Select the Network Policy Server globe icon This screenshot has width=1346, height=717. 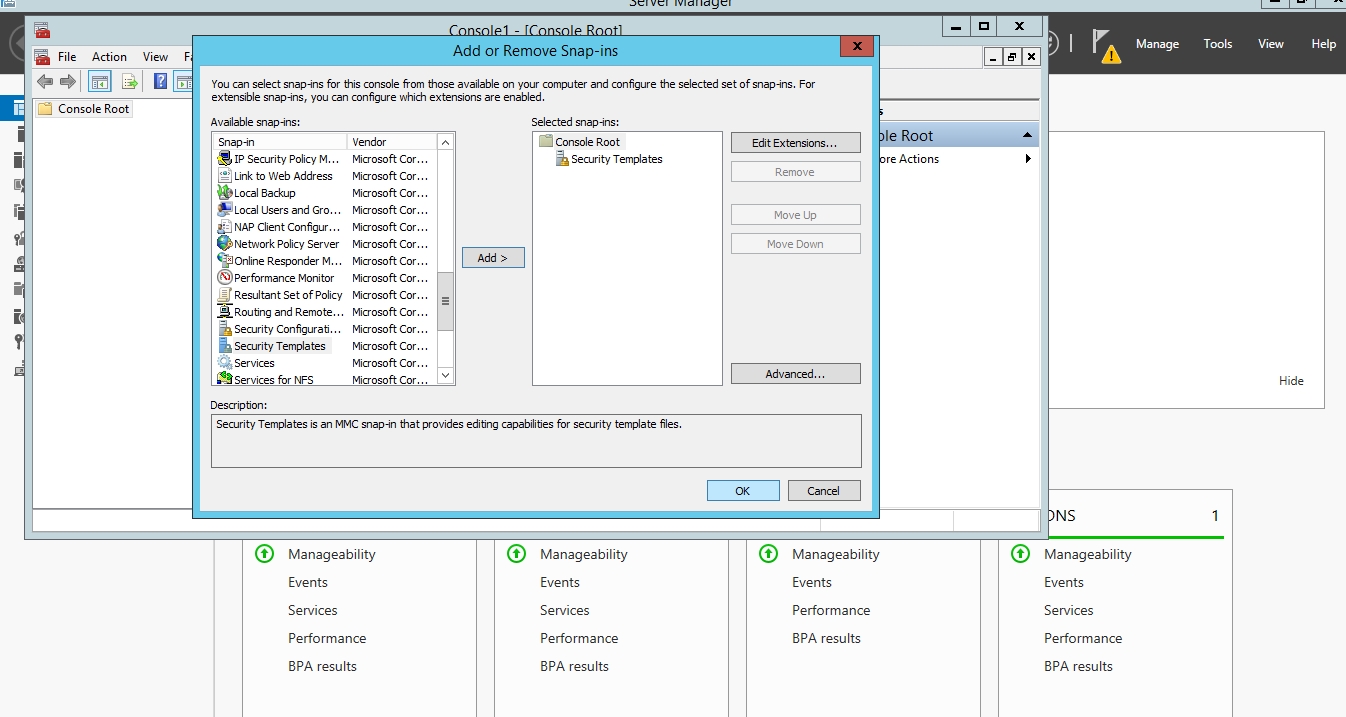point(225,244)
